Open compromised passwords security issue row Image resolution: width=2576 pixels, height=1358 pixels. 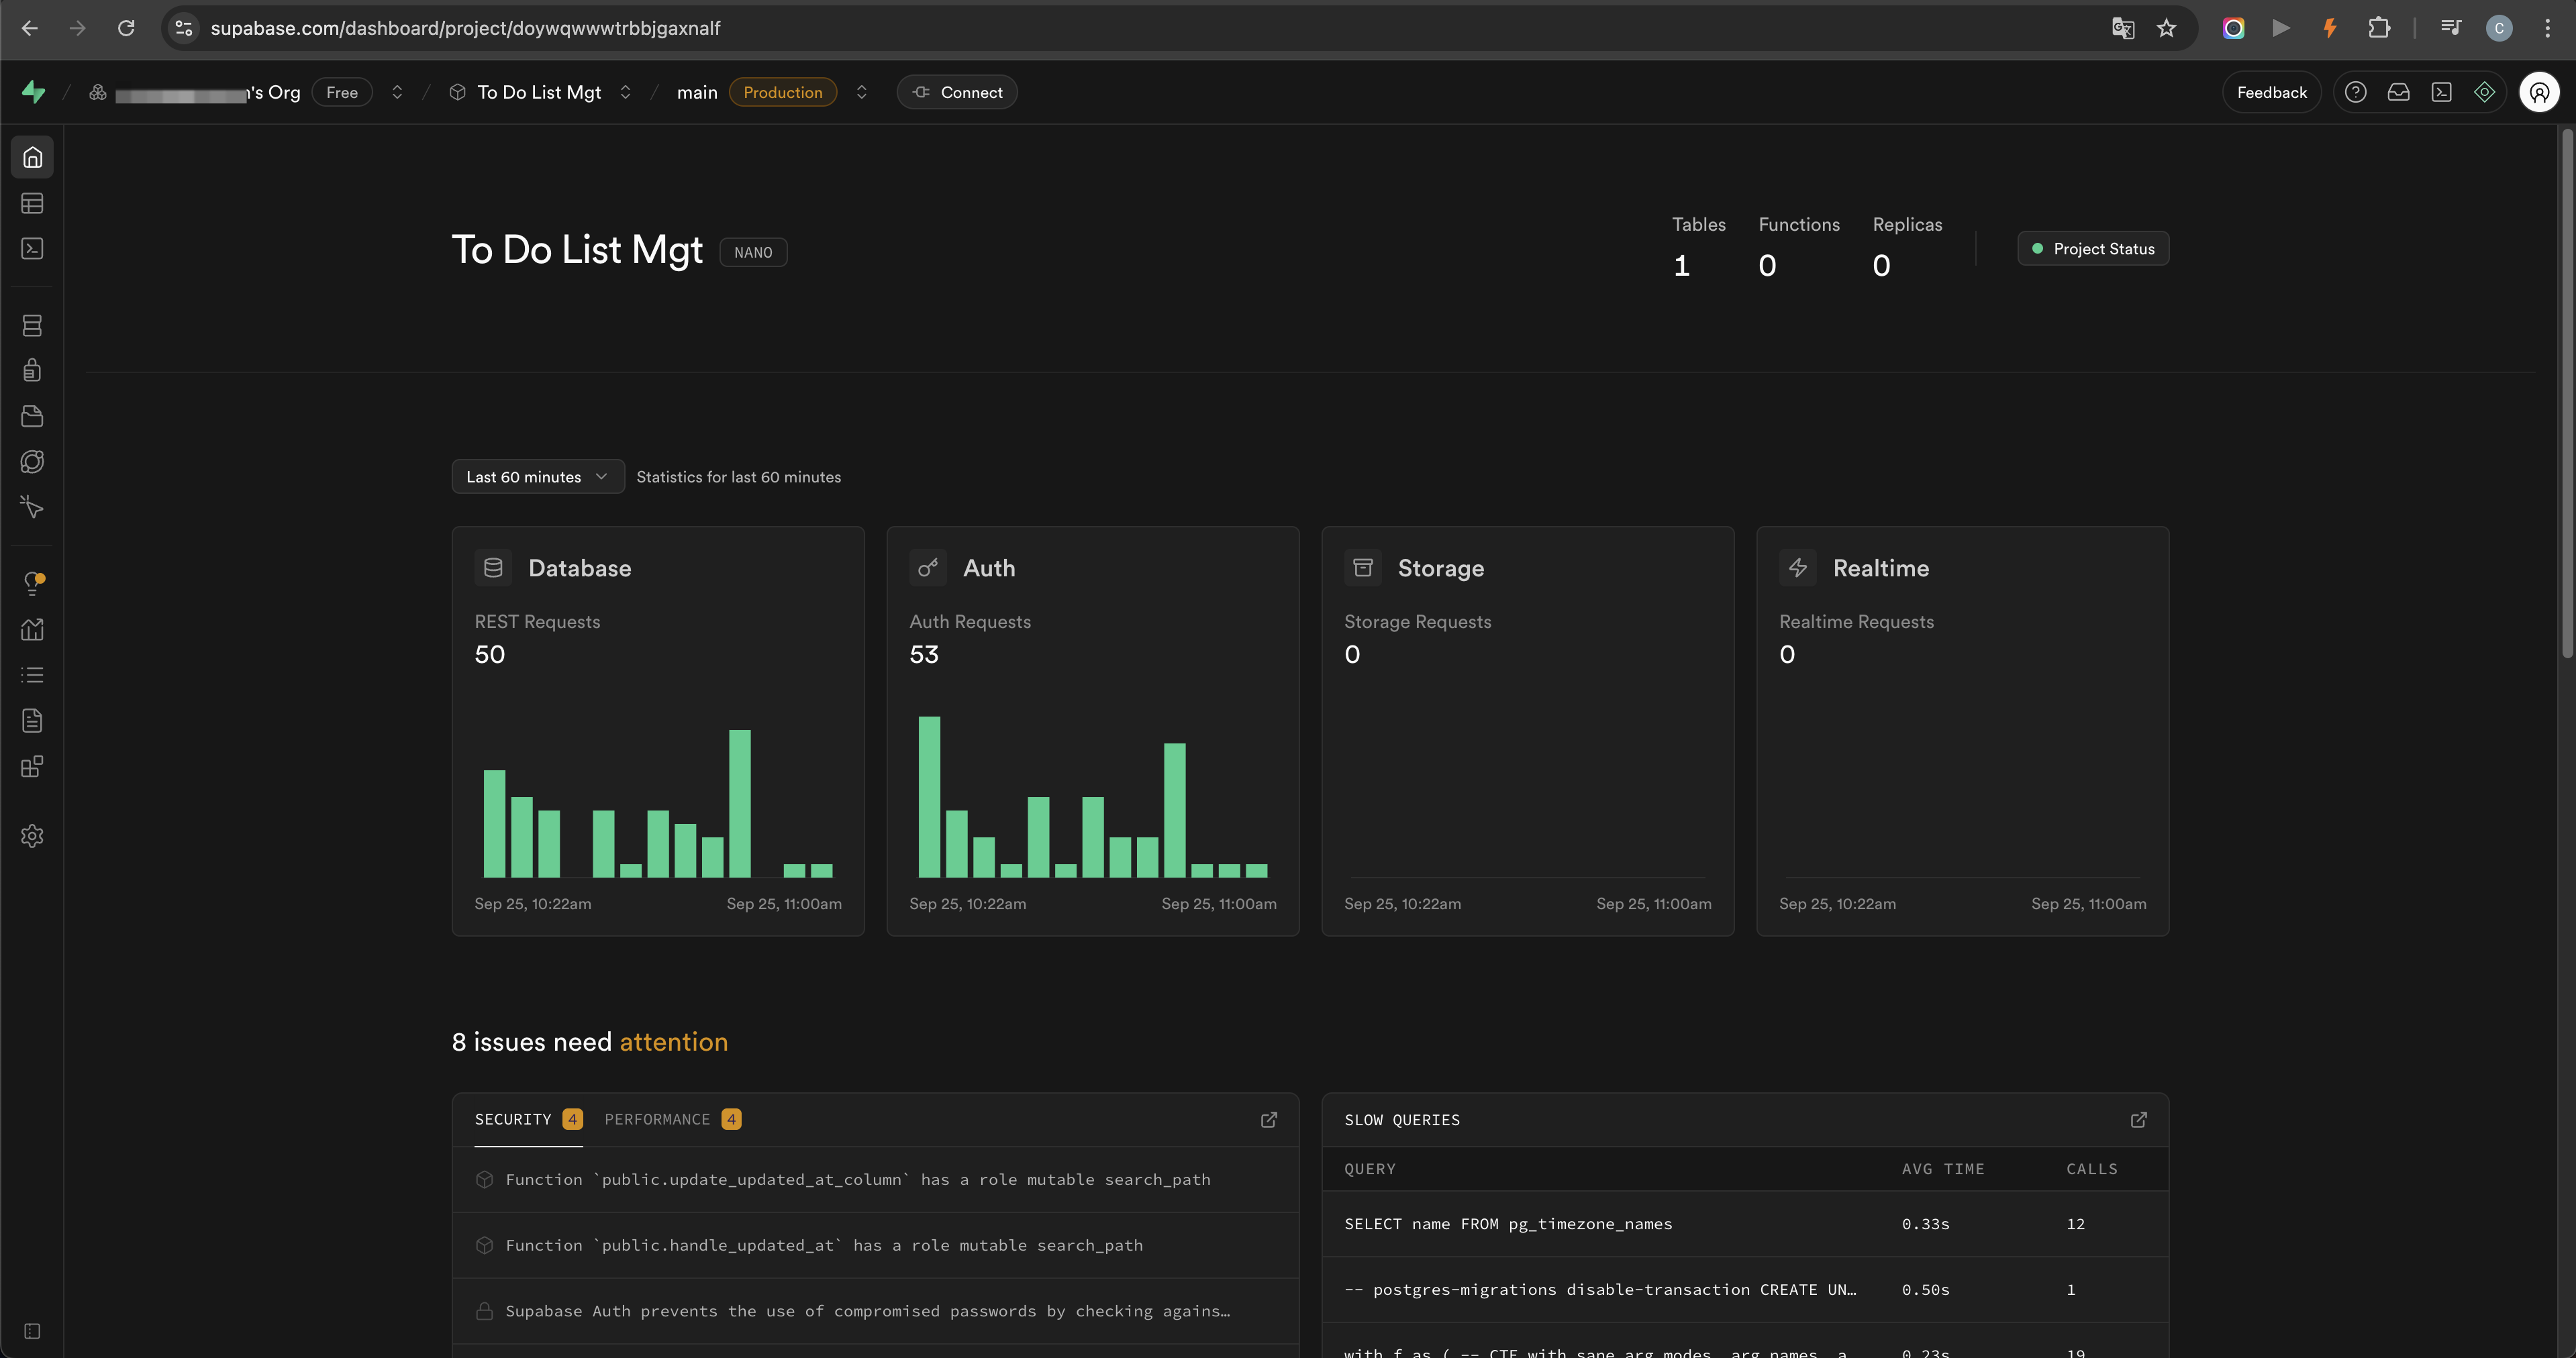875,1311
